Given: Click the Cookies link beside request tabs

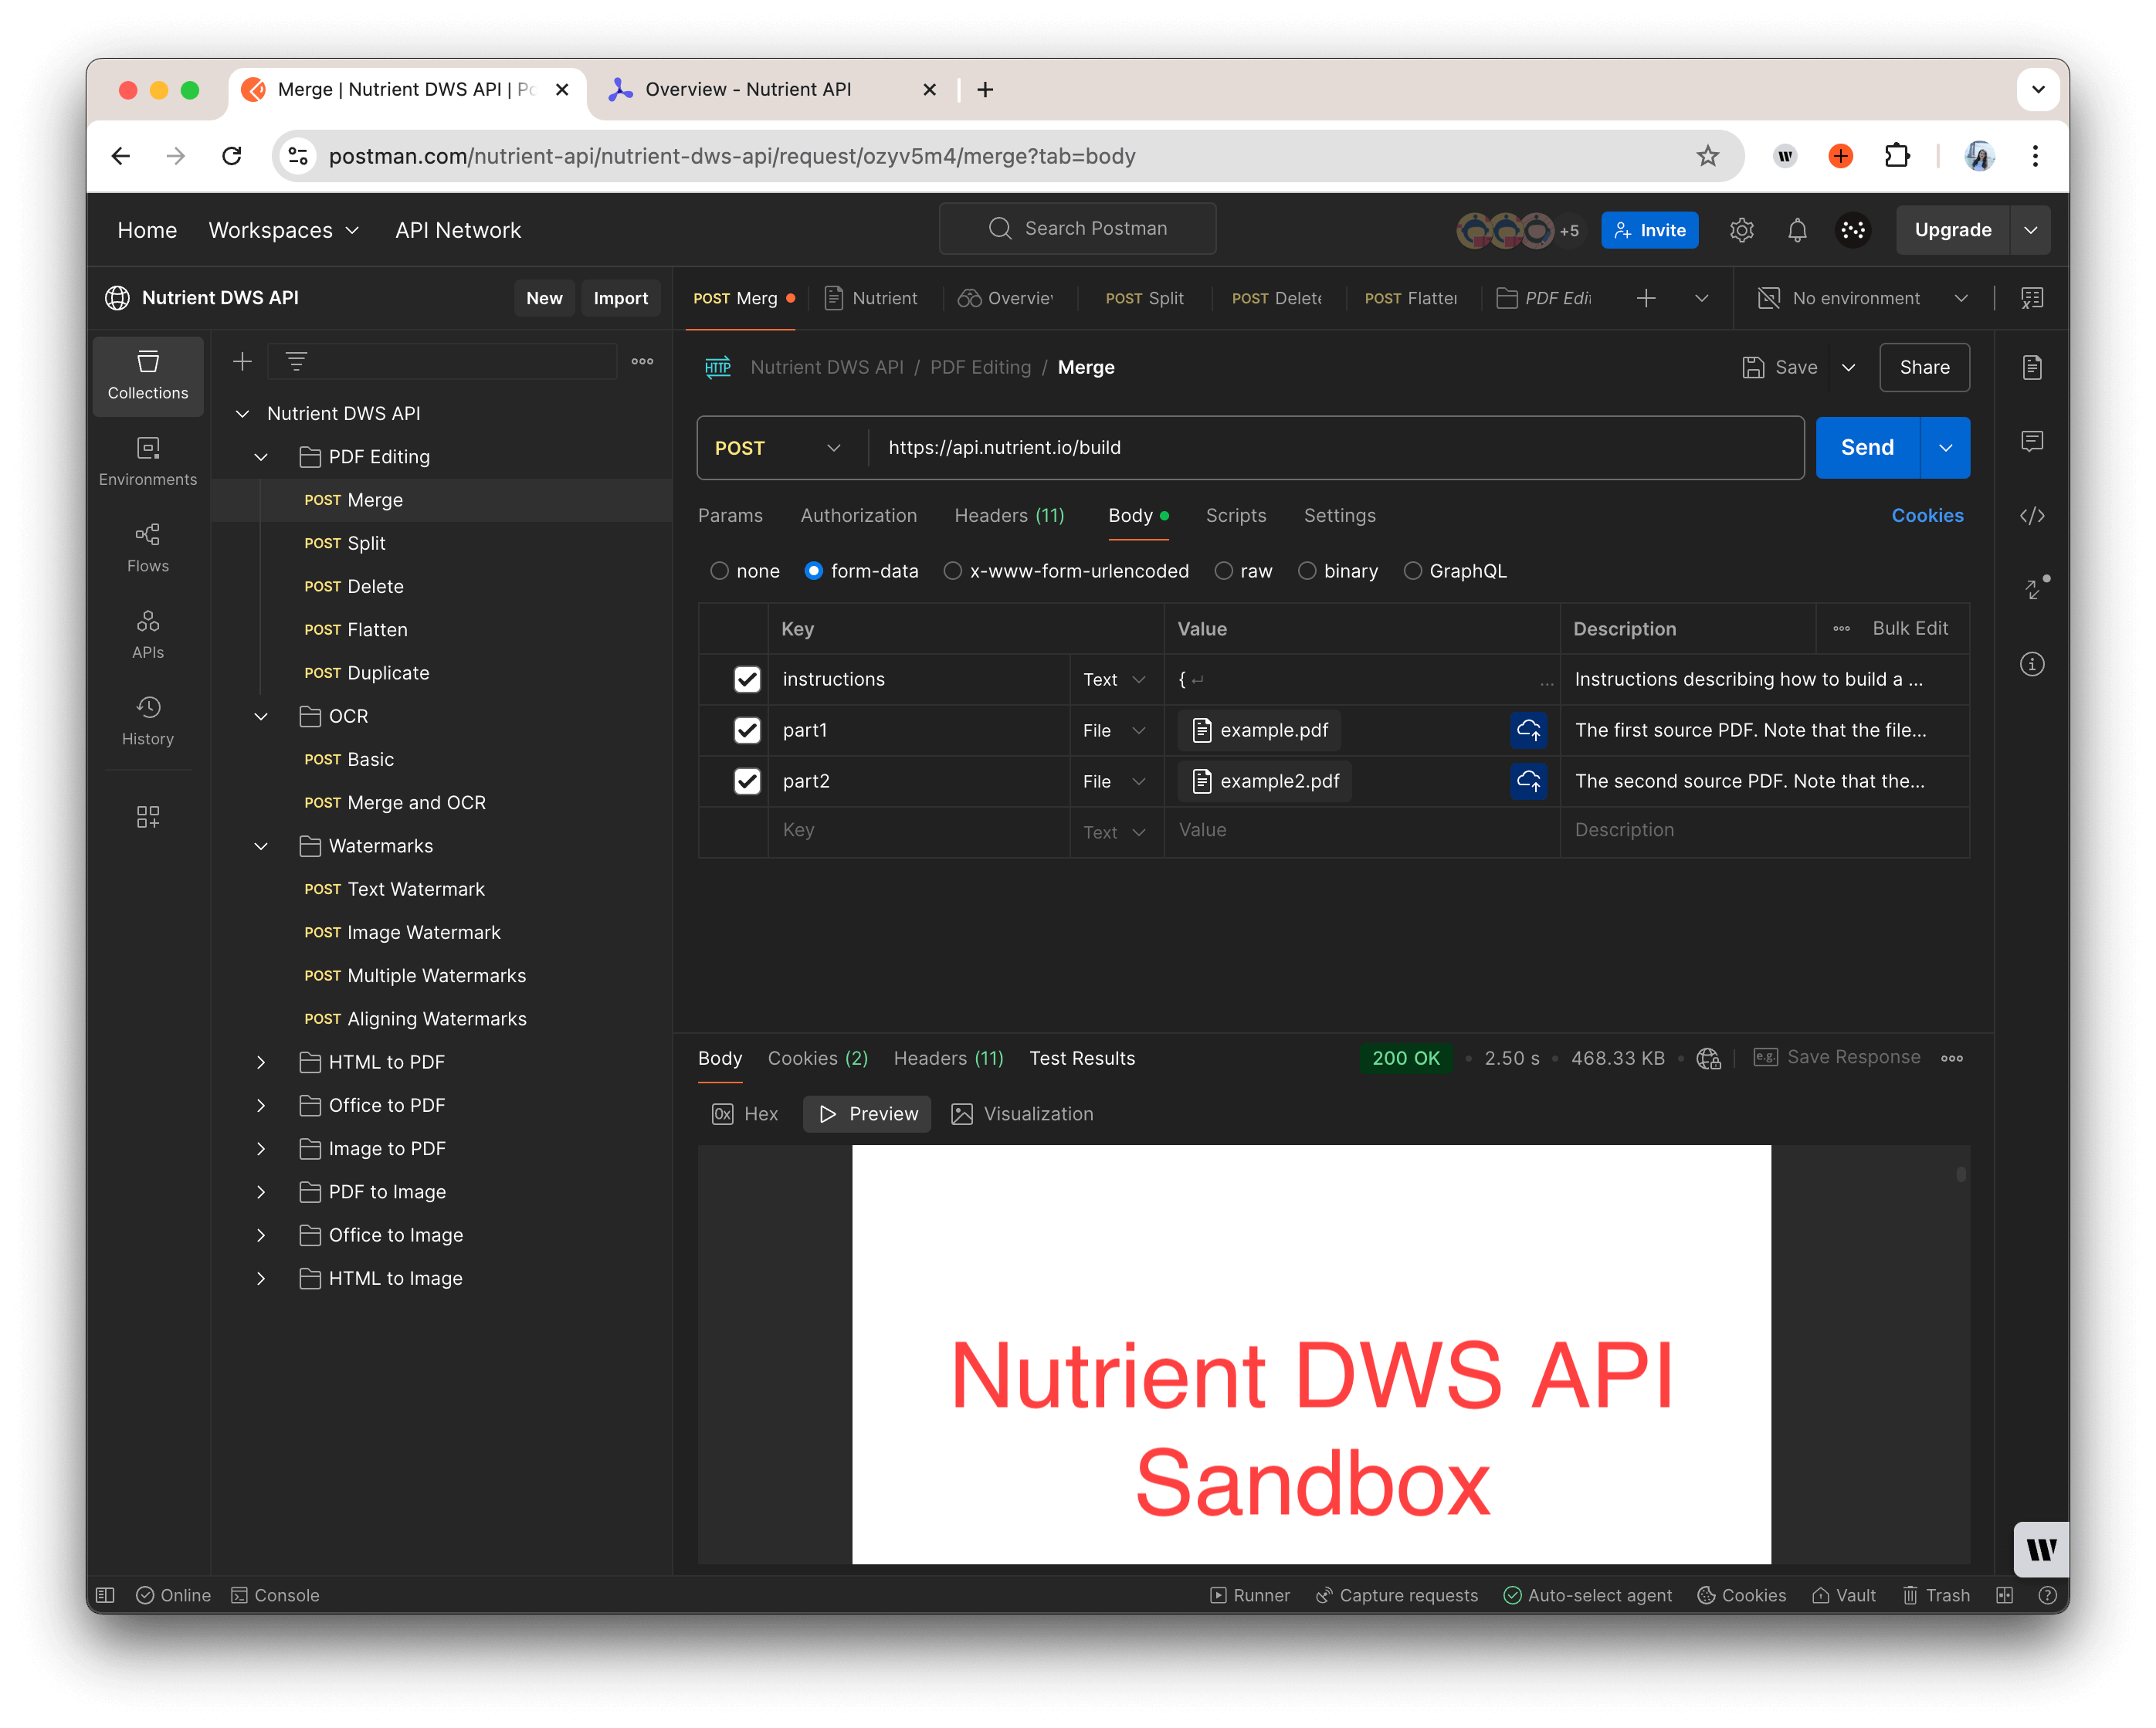Looking at the screenshot, I should (x=1926, y=515).
